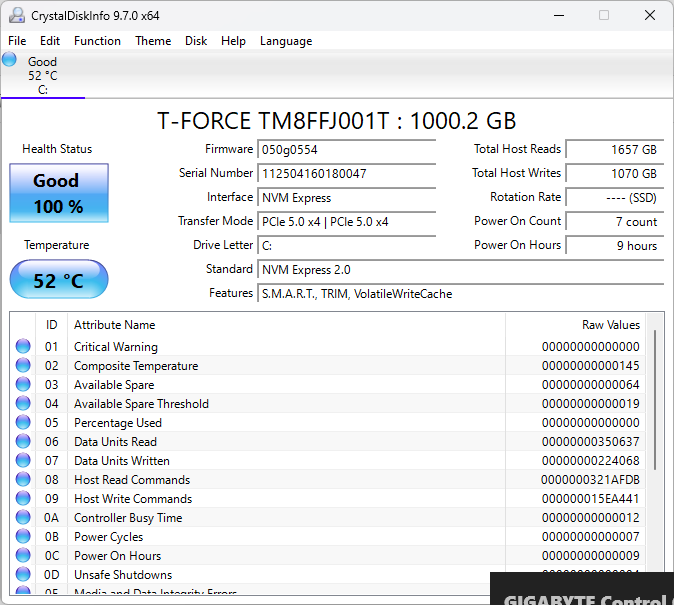Open the Disk menu
The height and width of the screenshot is (605, 674).
click(196, 41)
